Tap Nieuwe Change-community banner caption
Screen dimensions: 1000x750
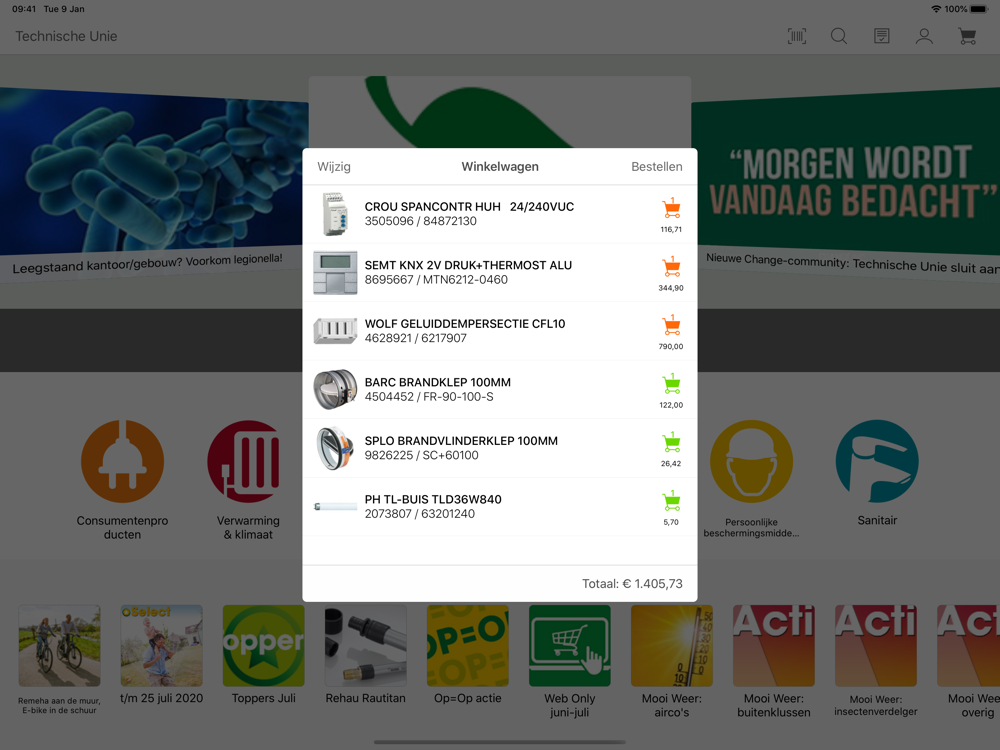[x=853, y=263]
